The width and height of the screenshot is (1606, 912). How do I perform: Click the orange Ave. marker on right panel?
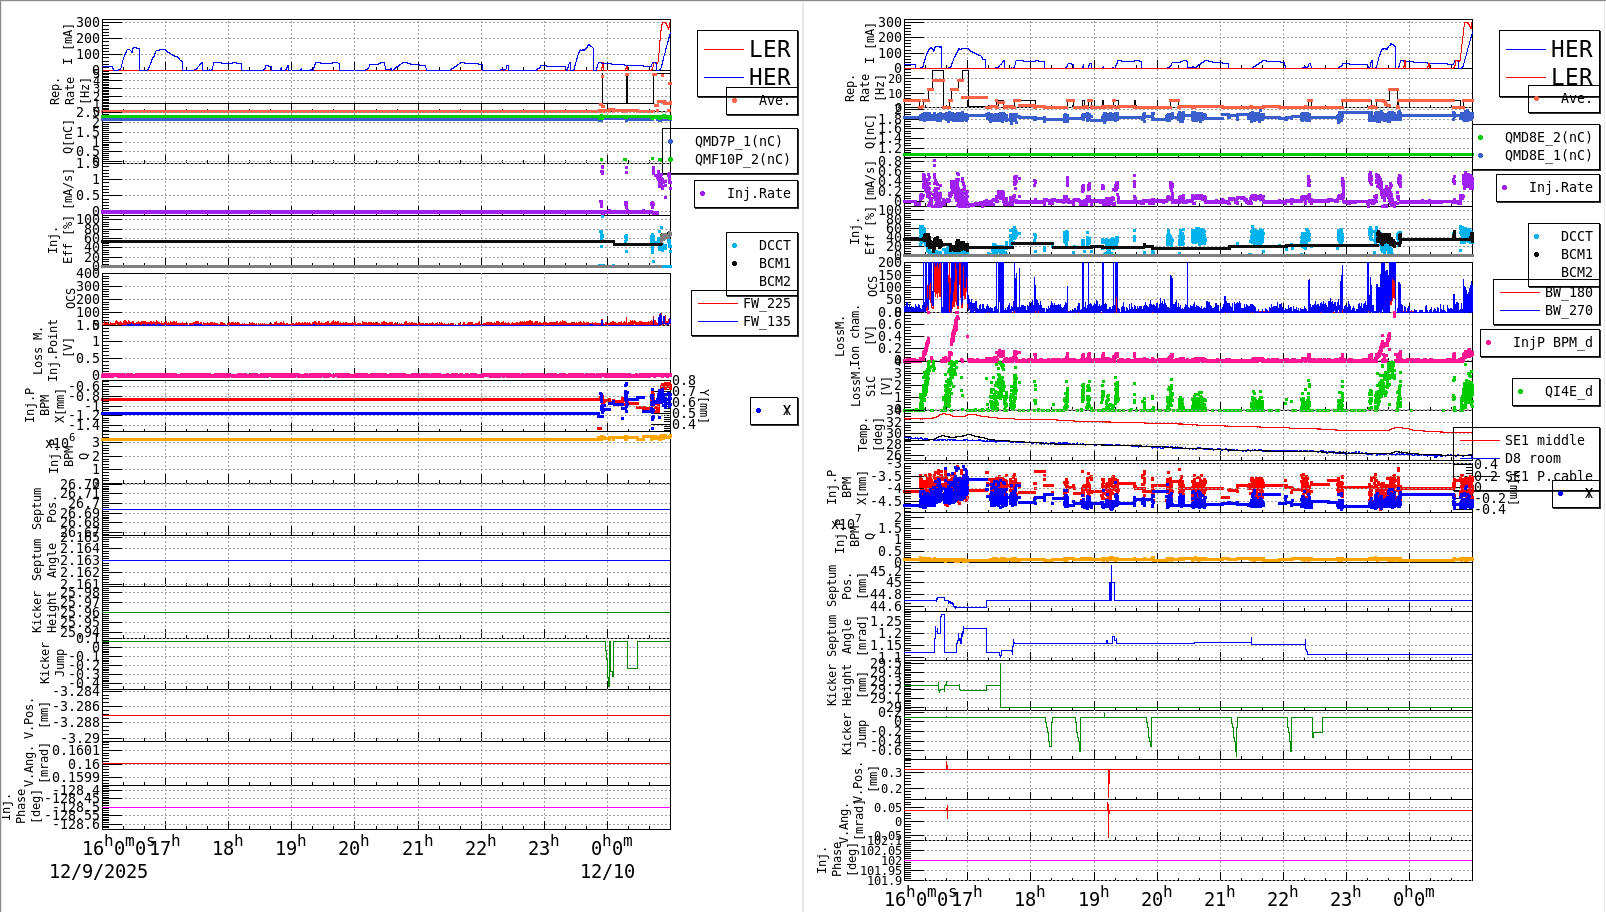click(x=1534, y=99)
